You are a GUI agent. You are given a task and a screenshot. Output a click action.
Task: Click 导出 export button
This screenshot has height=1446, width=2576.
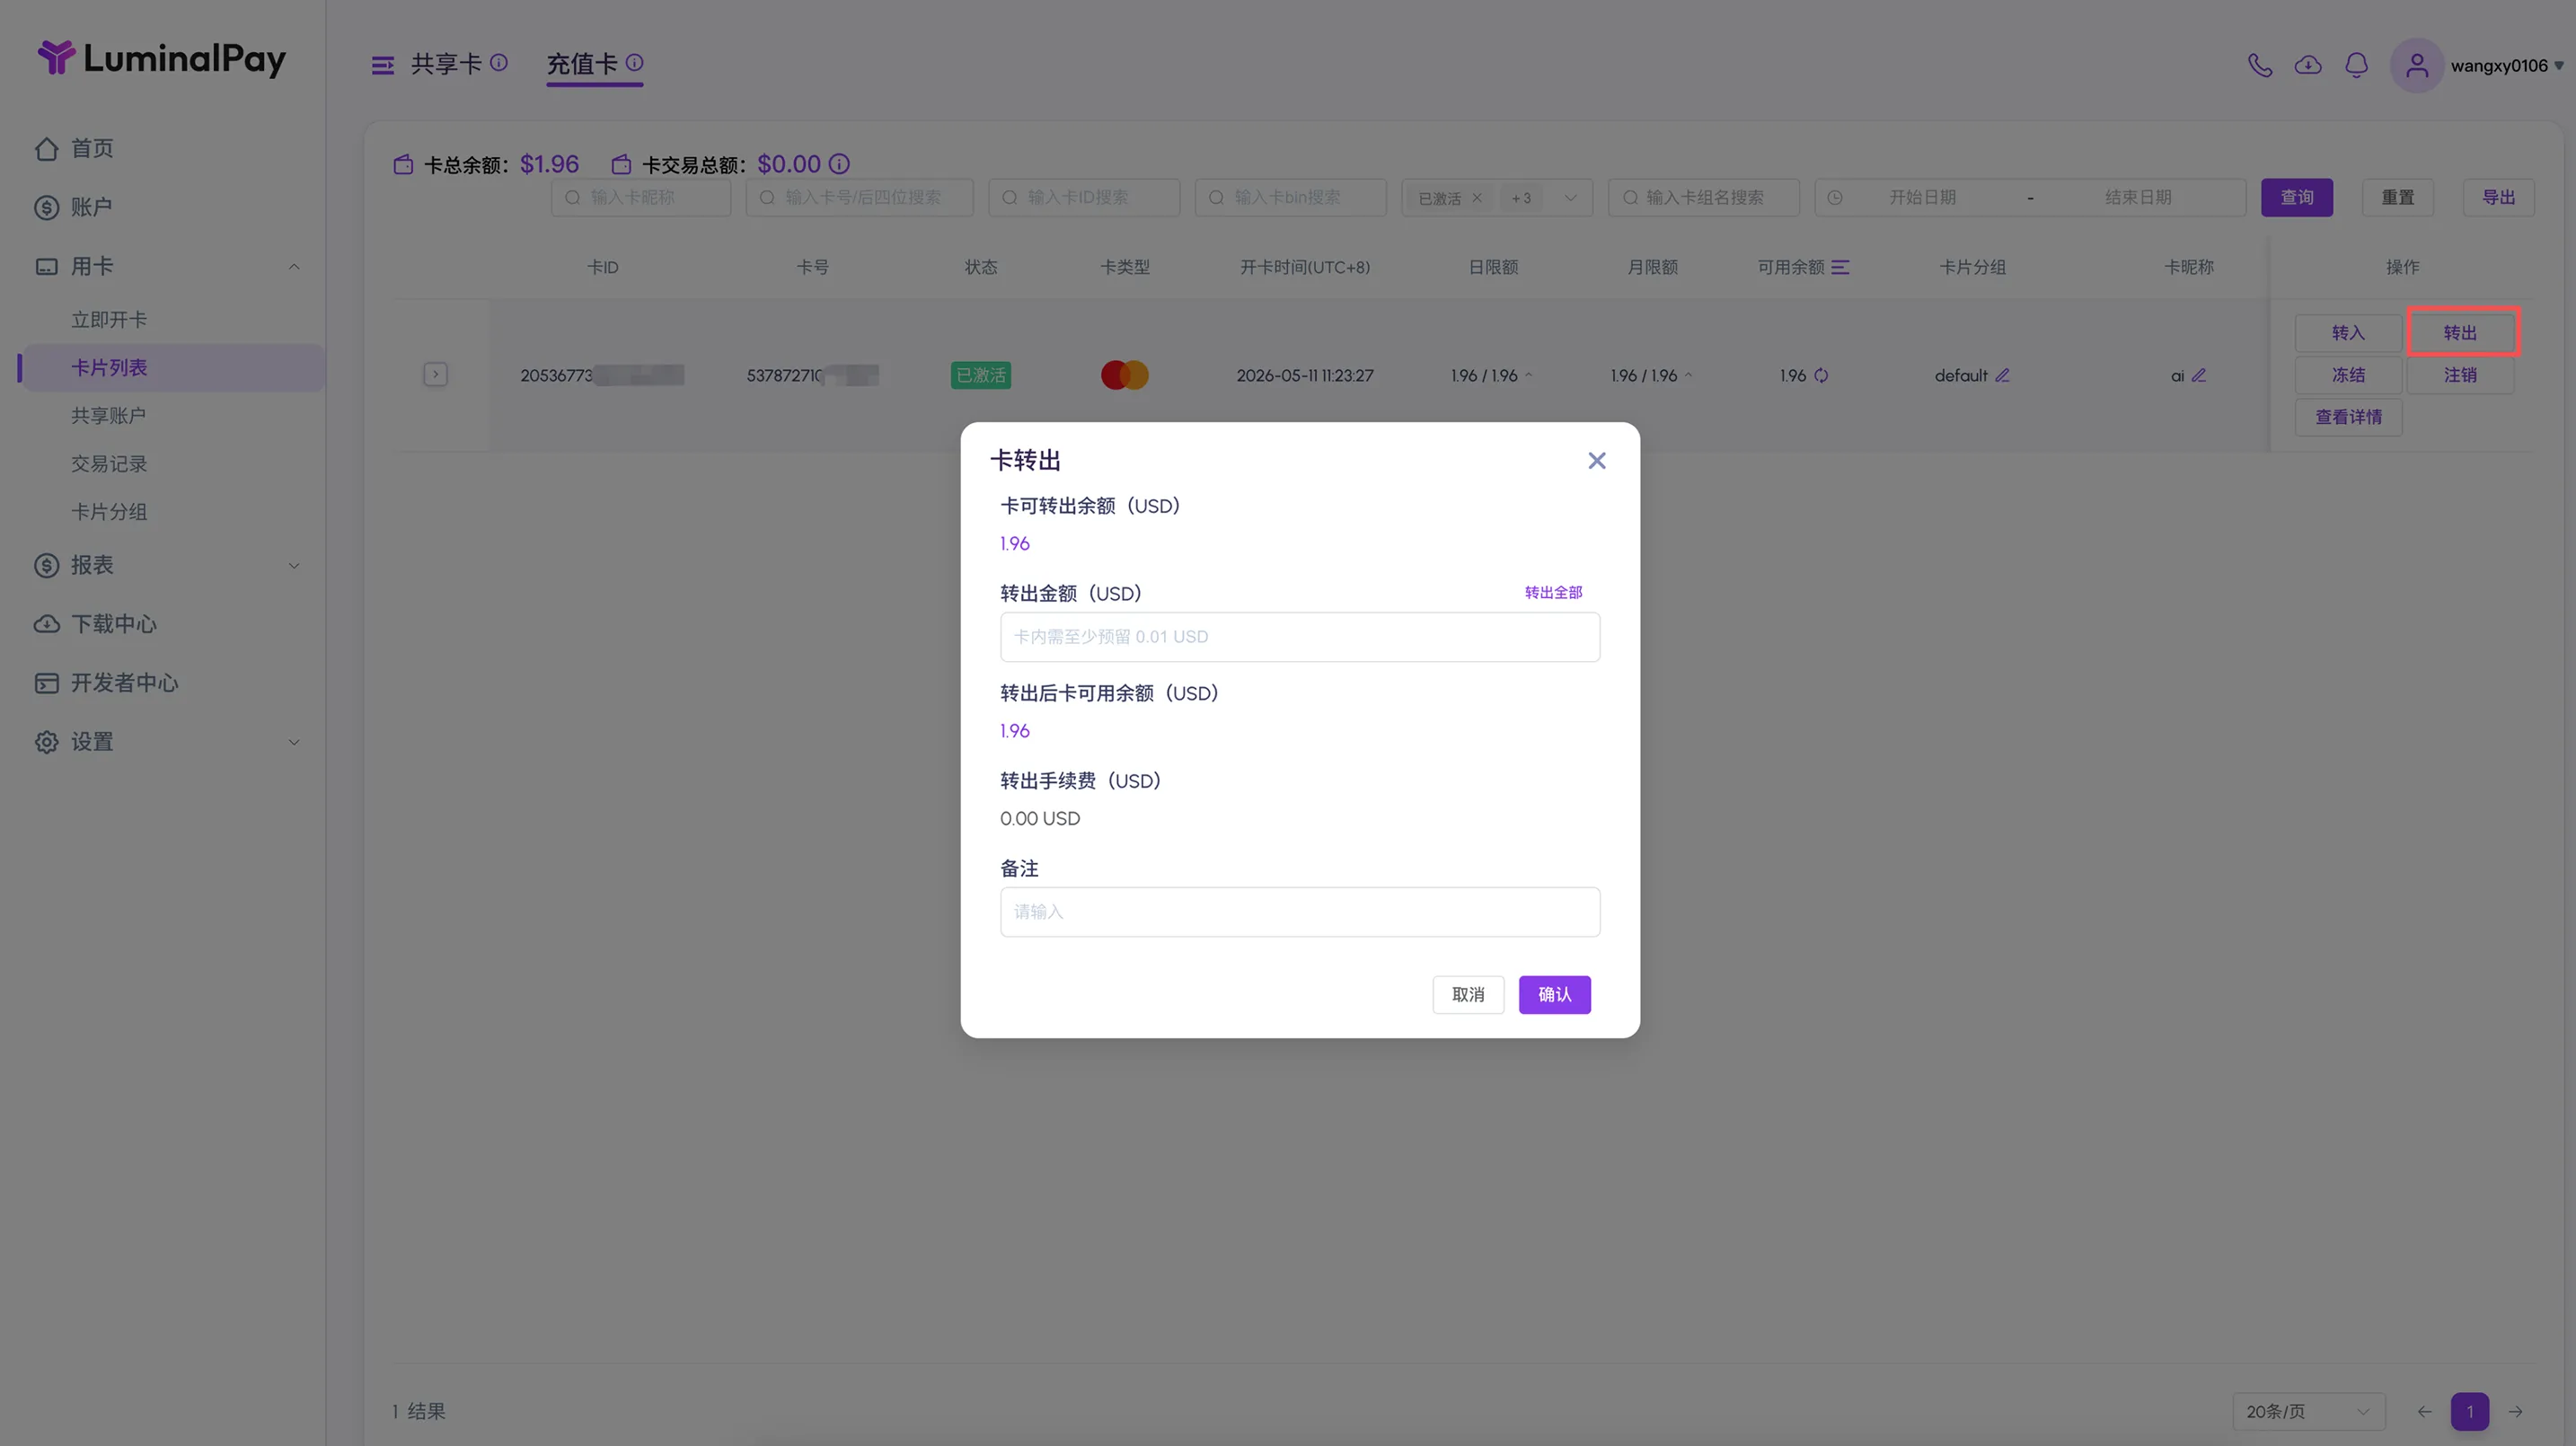click(x=2497, y=198)
